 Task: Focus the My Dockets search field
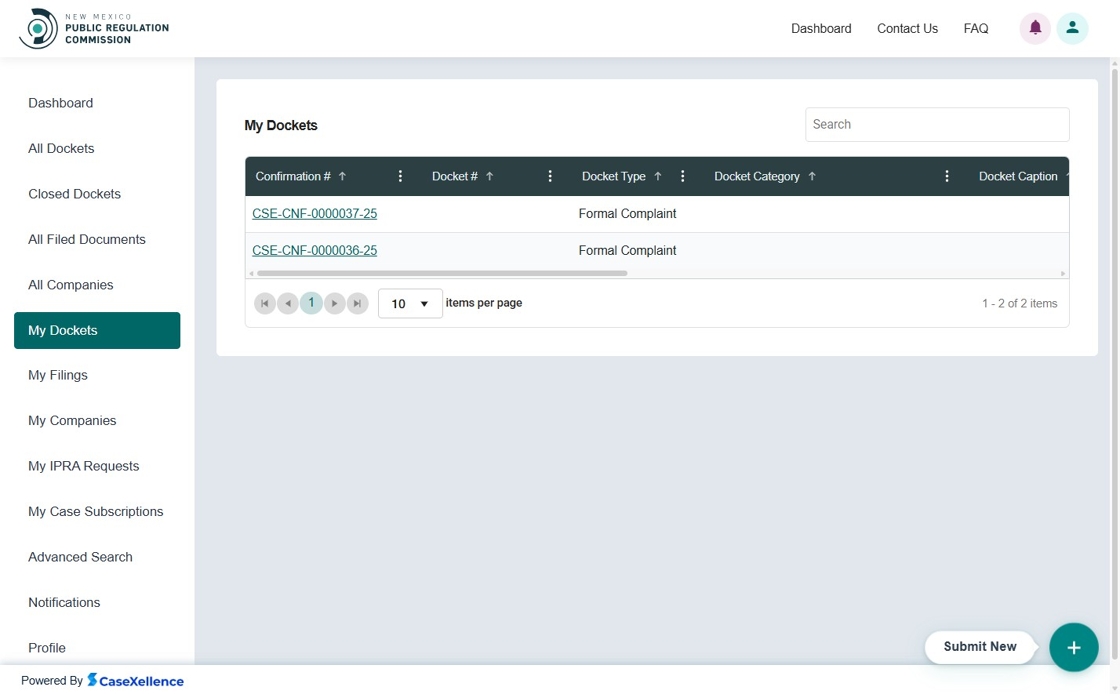pos(937,124)
